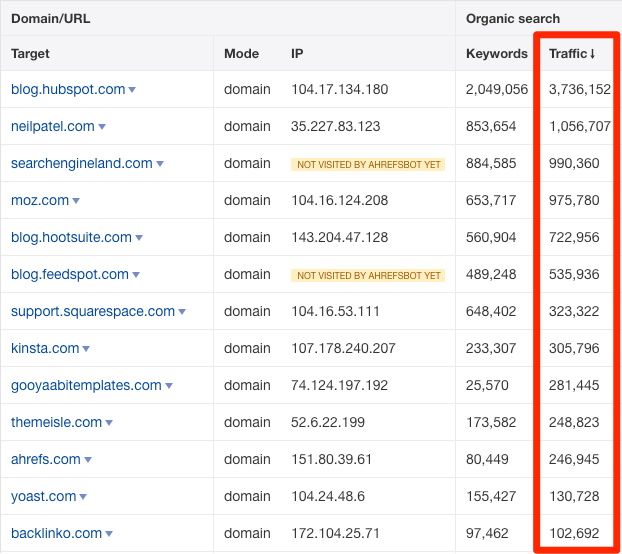Visit the themeisle.com domain link

(x=56, y=422)
